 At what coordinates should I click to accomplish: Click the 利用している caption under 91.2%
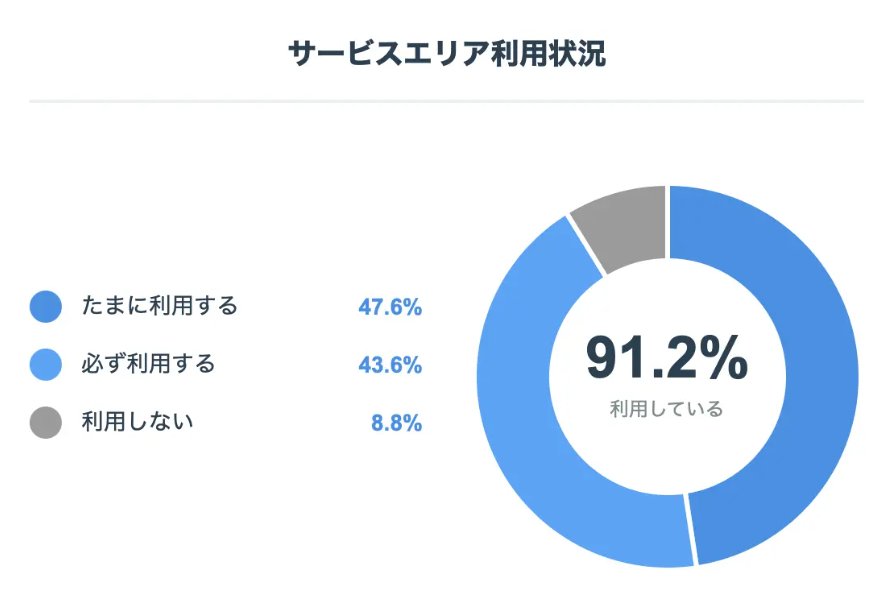point(666,409)
